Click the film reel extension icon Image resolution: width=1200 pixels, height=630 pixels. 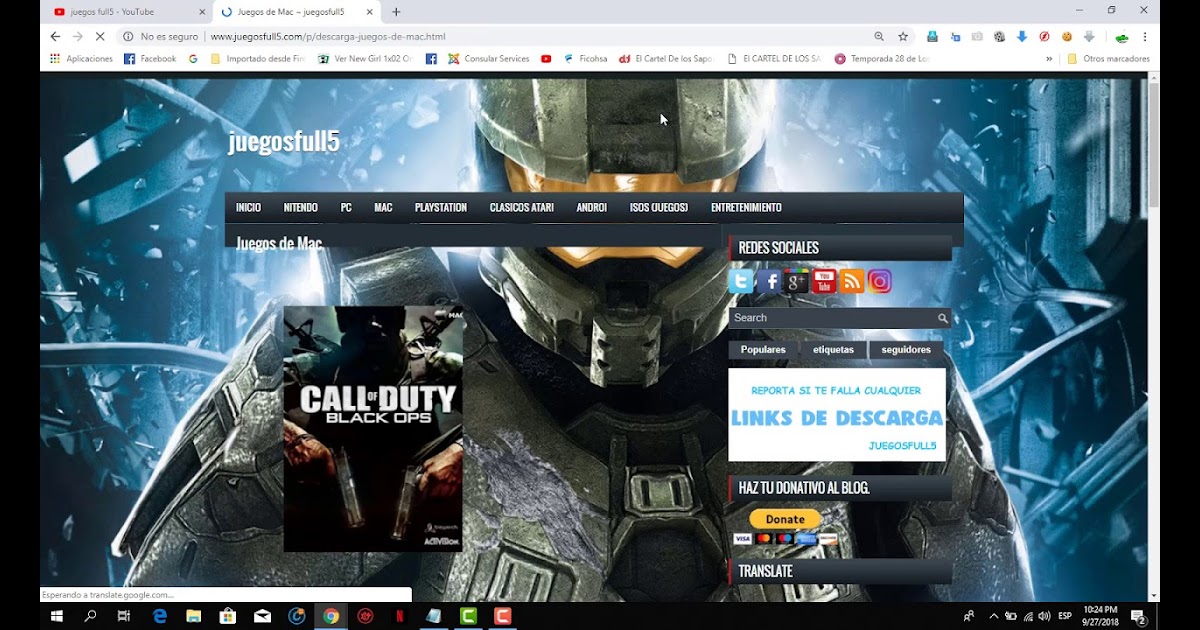(x=999, y=36)
